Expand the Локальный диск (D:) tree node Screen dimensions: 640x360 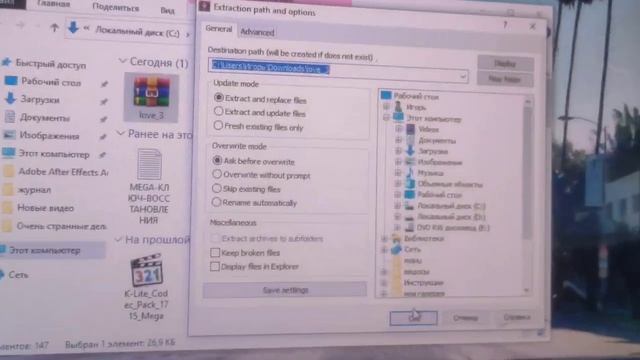(397, 216)
